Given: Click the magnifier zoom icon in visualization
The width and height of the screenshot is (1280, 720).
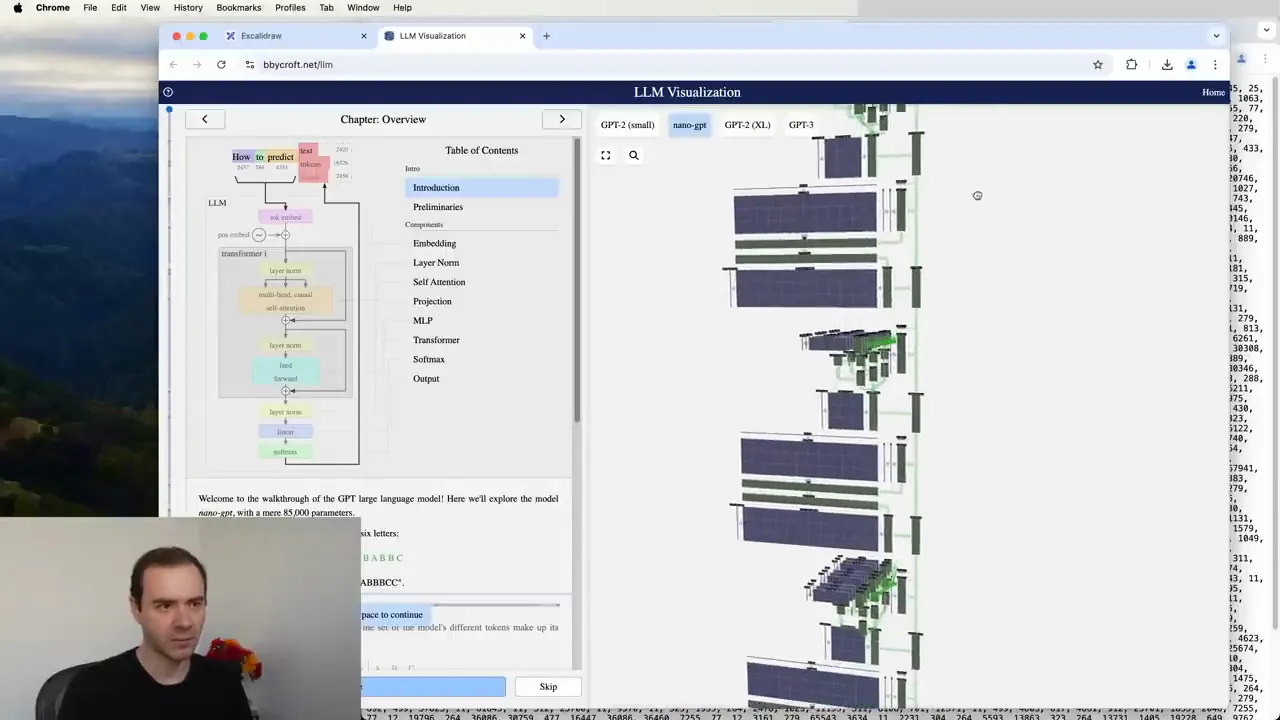Looking at the screenshot, I should pos(633,155).
